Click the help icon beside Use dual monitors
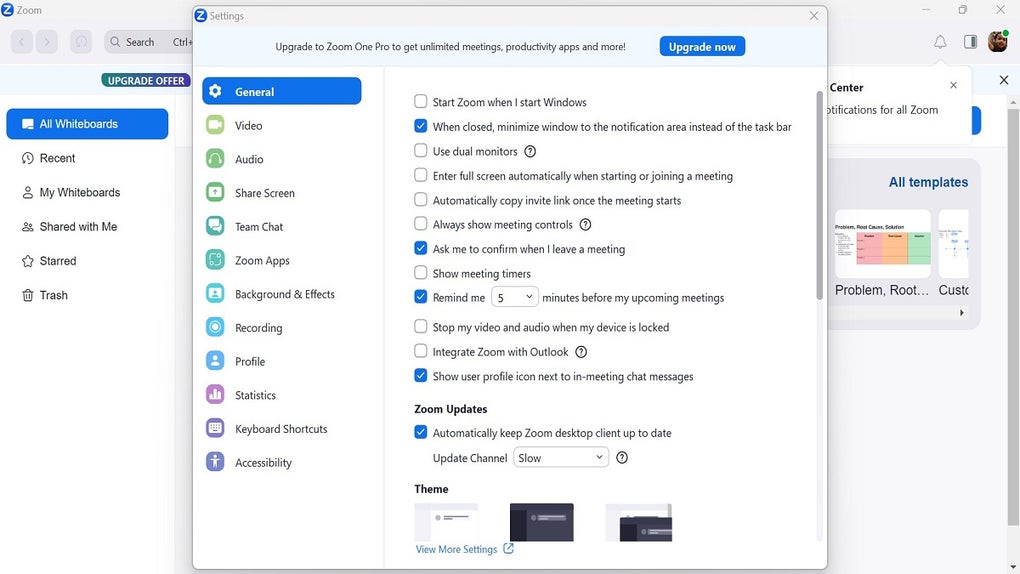This screenshot has height=574, width=1020. click(x=530, y=152)
